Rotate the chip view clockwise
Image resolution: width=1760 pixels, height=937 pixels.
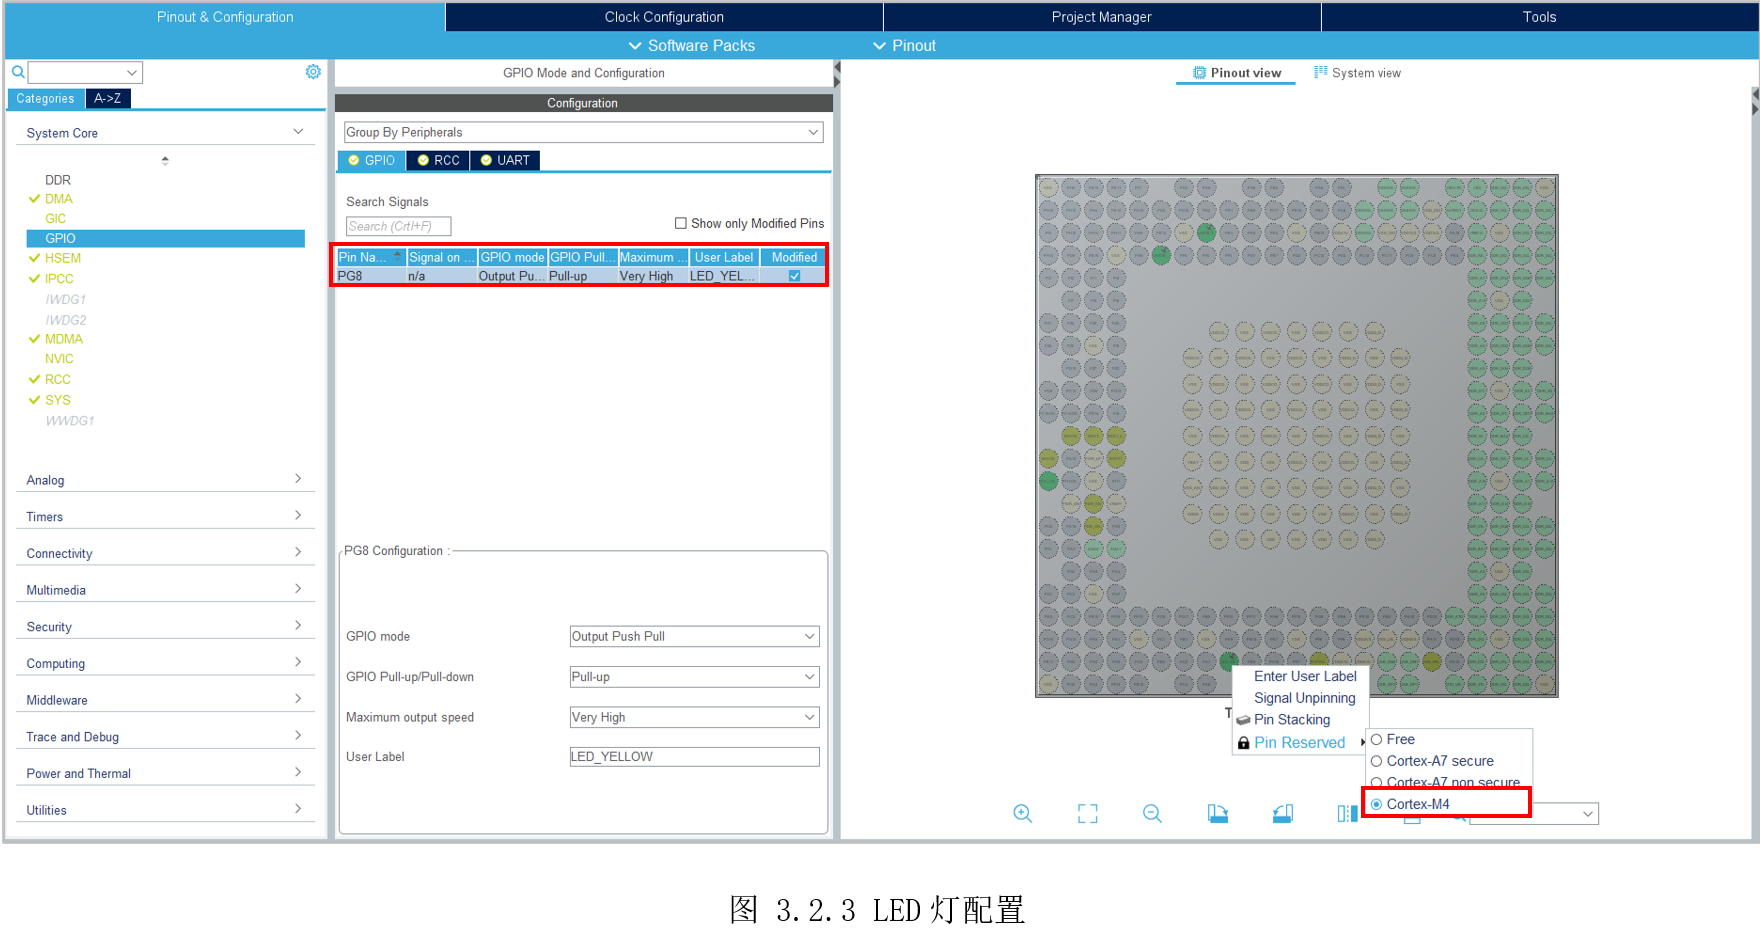(x=1217, y=814)
